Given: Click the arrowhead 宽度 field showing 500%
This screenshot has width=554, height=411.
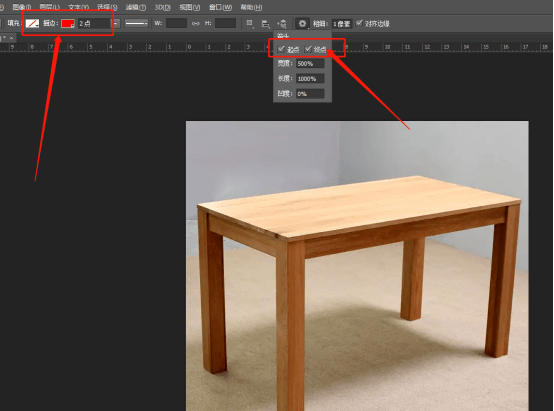Looking at the screenshot, I should tap(310, 64).
